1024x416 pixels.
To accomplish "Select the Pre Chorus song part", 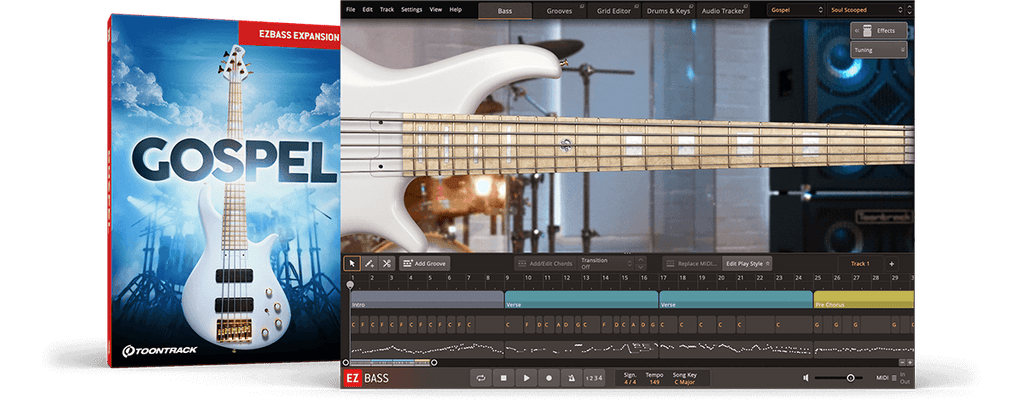I will pos(863,300).
